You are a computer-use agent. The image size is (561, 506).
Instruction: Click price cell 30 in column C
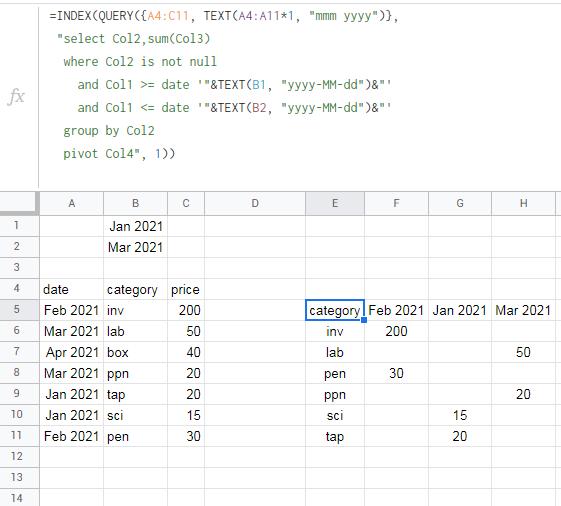pos(186,436)
